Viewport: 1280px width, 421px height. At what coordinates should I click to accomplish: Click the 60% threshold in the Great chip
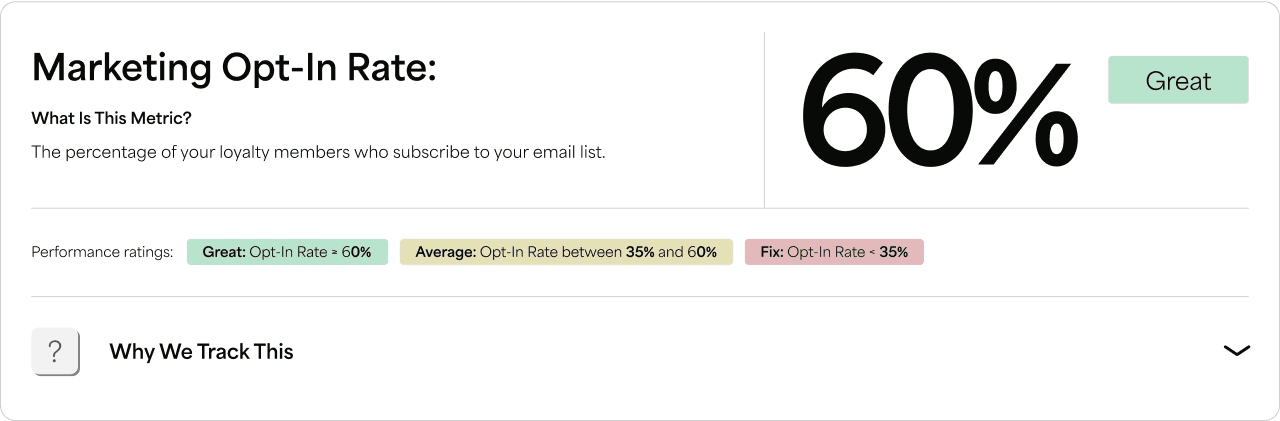pyautogui.click(x=356, y=252)
